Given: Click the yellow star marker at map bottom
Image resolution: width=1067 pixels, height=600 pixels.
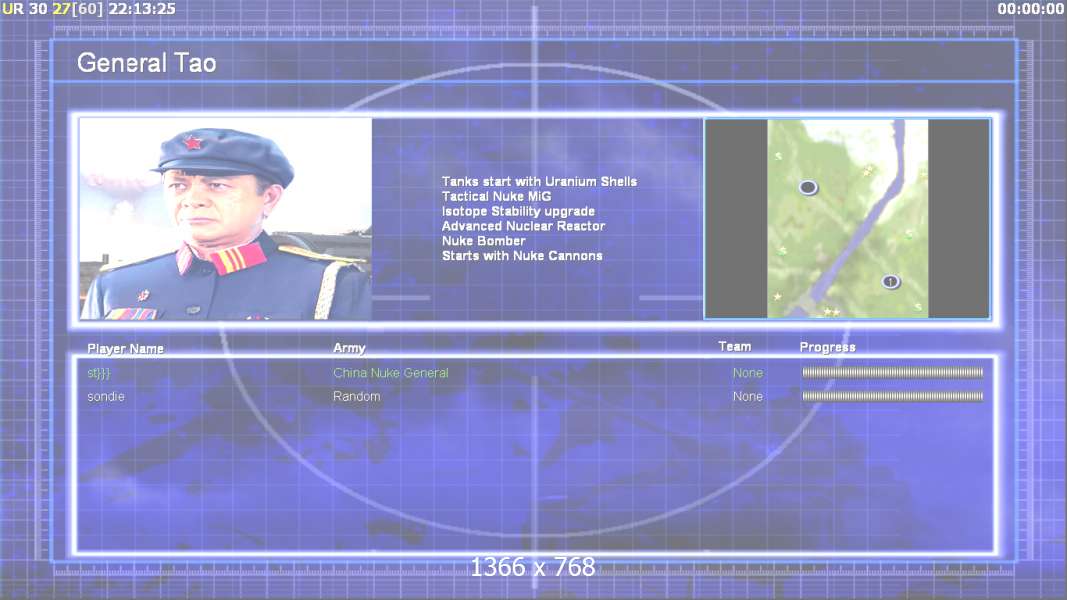Looking at the screenshot, I should point(832,312).
